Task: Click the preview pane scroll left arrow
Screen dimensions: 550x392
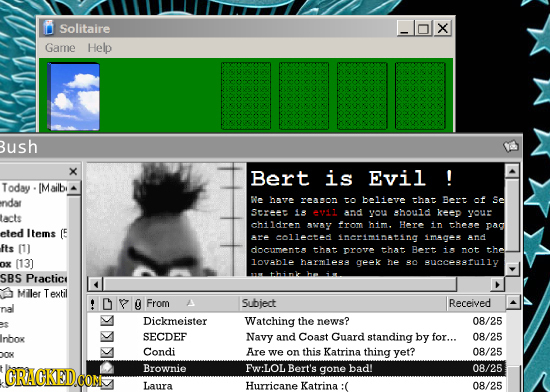Action: tap(95, 284)
